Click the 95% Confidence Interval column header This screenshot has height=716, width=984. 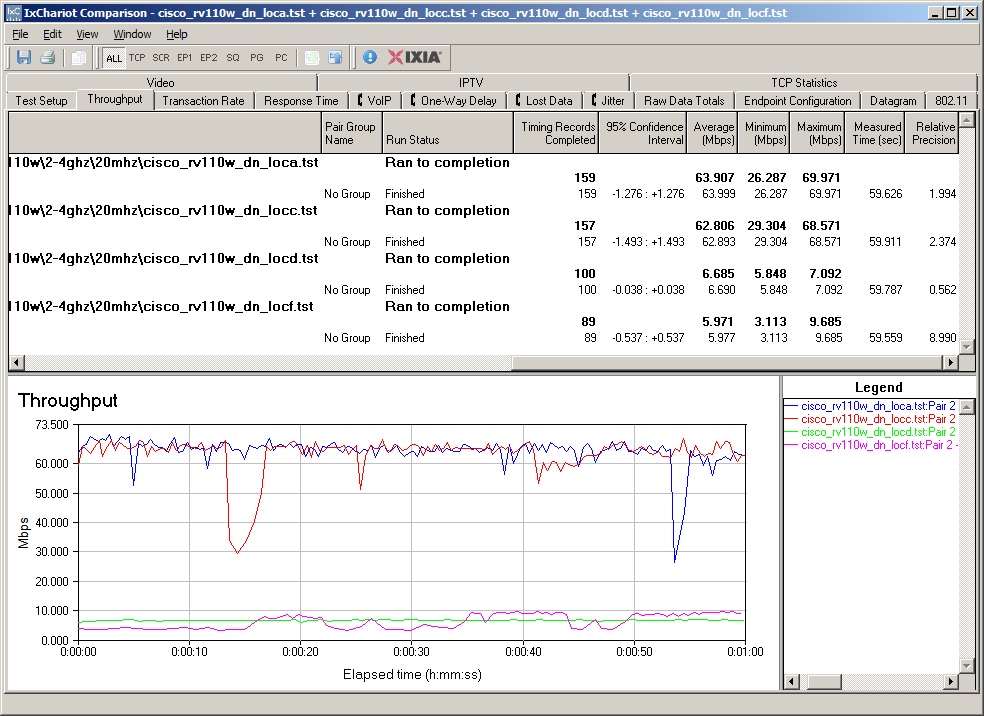pos(643,133)
